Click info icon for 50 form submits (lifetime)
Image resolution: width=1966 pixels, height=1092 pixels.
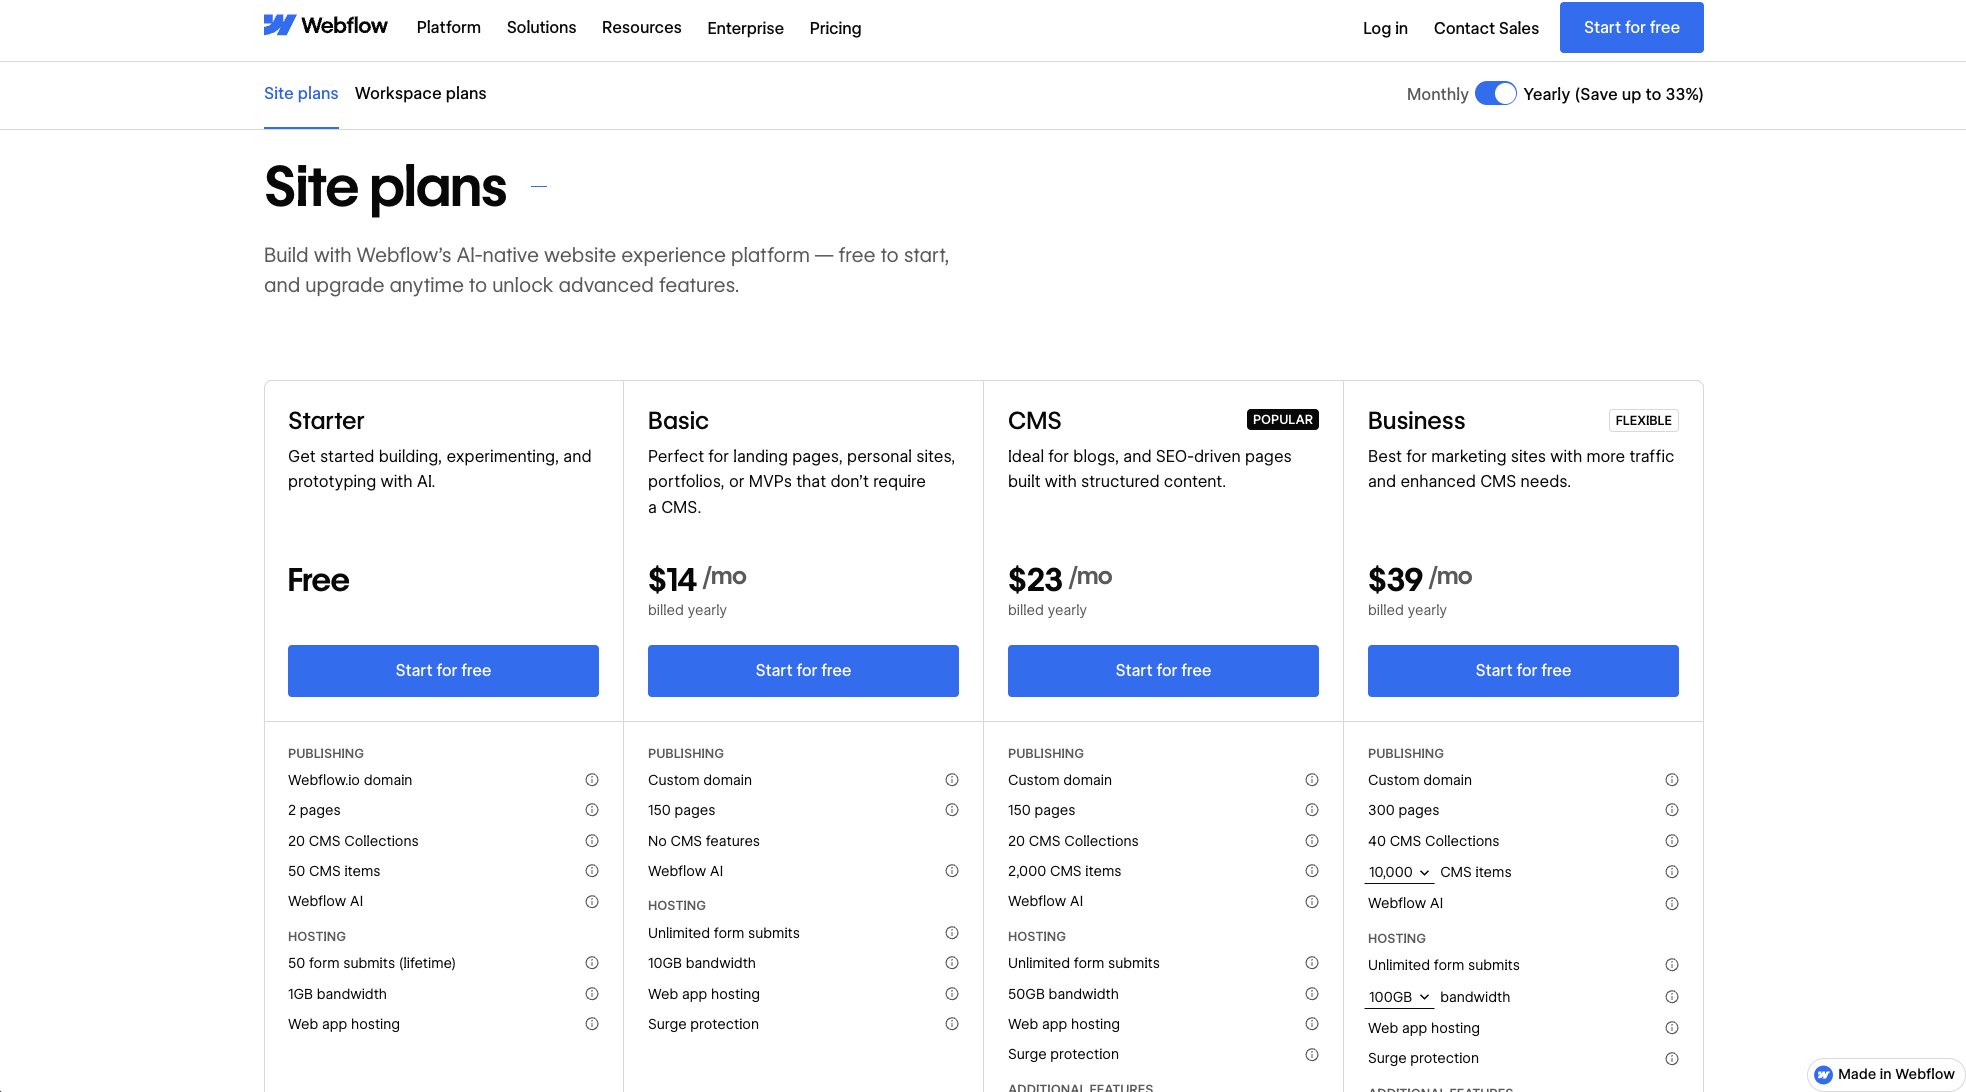click(592, 963)
